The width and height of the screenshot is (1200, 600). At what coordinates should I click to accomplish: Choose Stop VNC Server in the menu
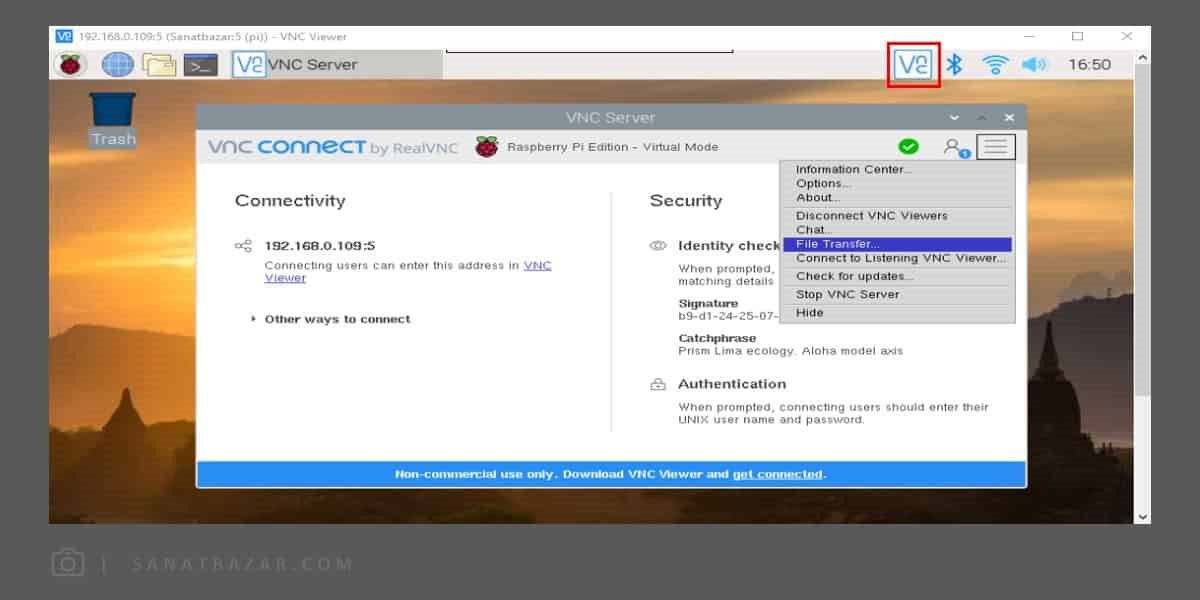coord(897,295)
